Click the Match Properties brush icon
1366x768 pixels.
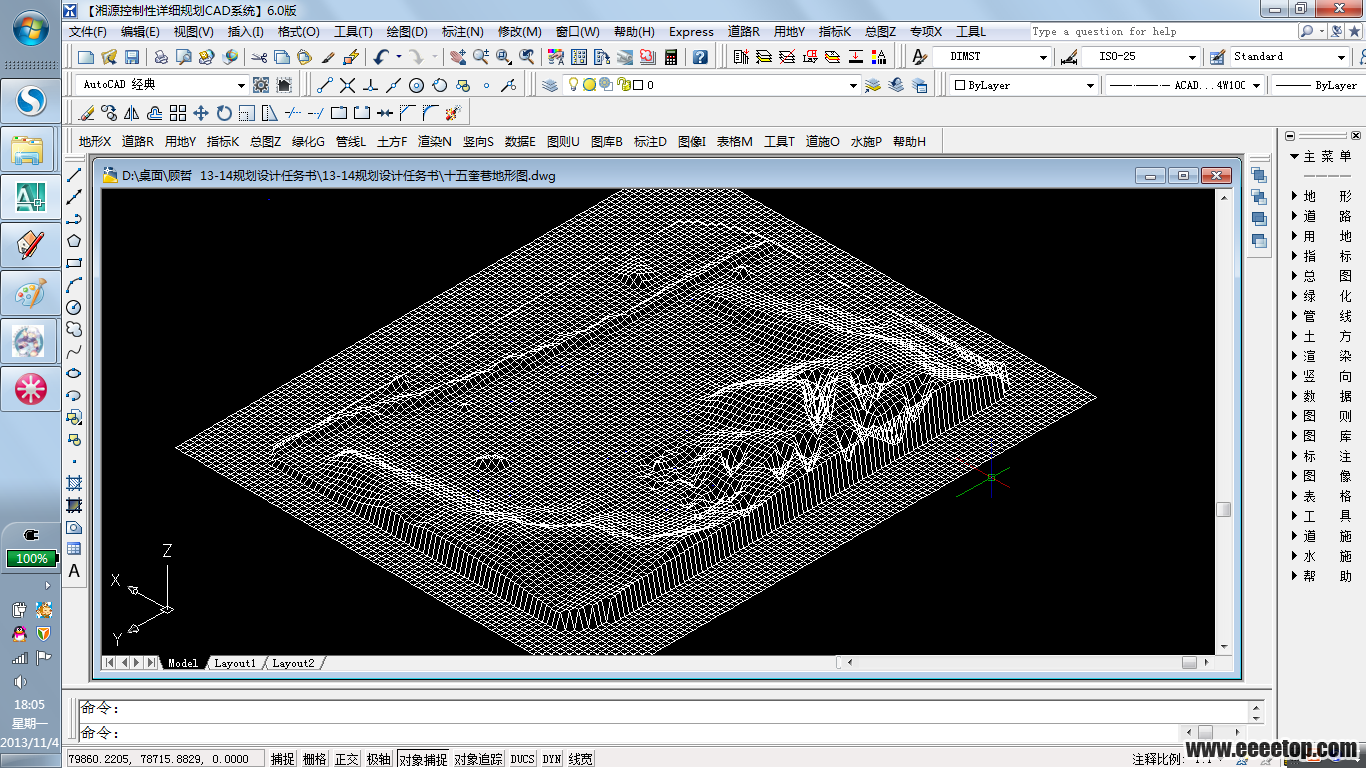pyautogui.click(x=328, y=57)
